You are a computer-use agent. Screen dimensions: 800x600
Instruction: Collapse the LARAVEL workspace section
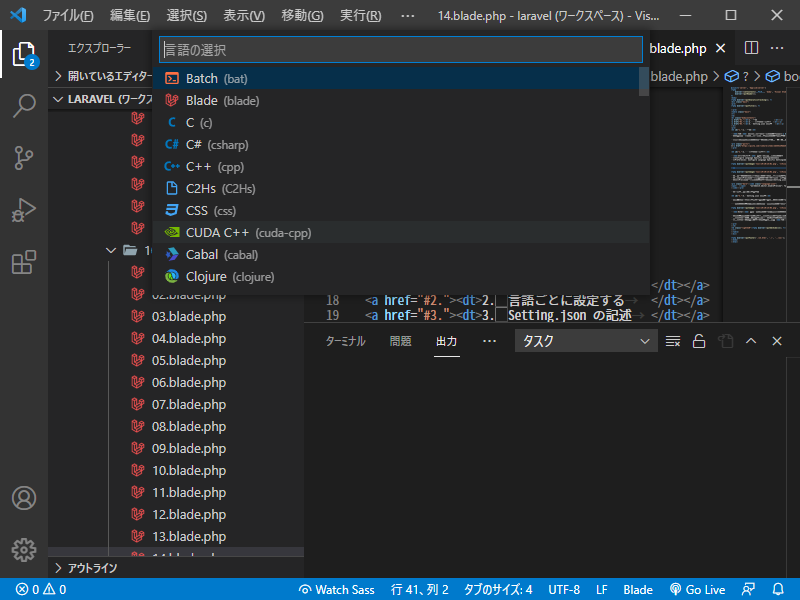pos(102,99)
